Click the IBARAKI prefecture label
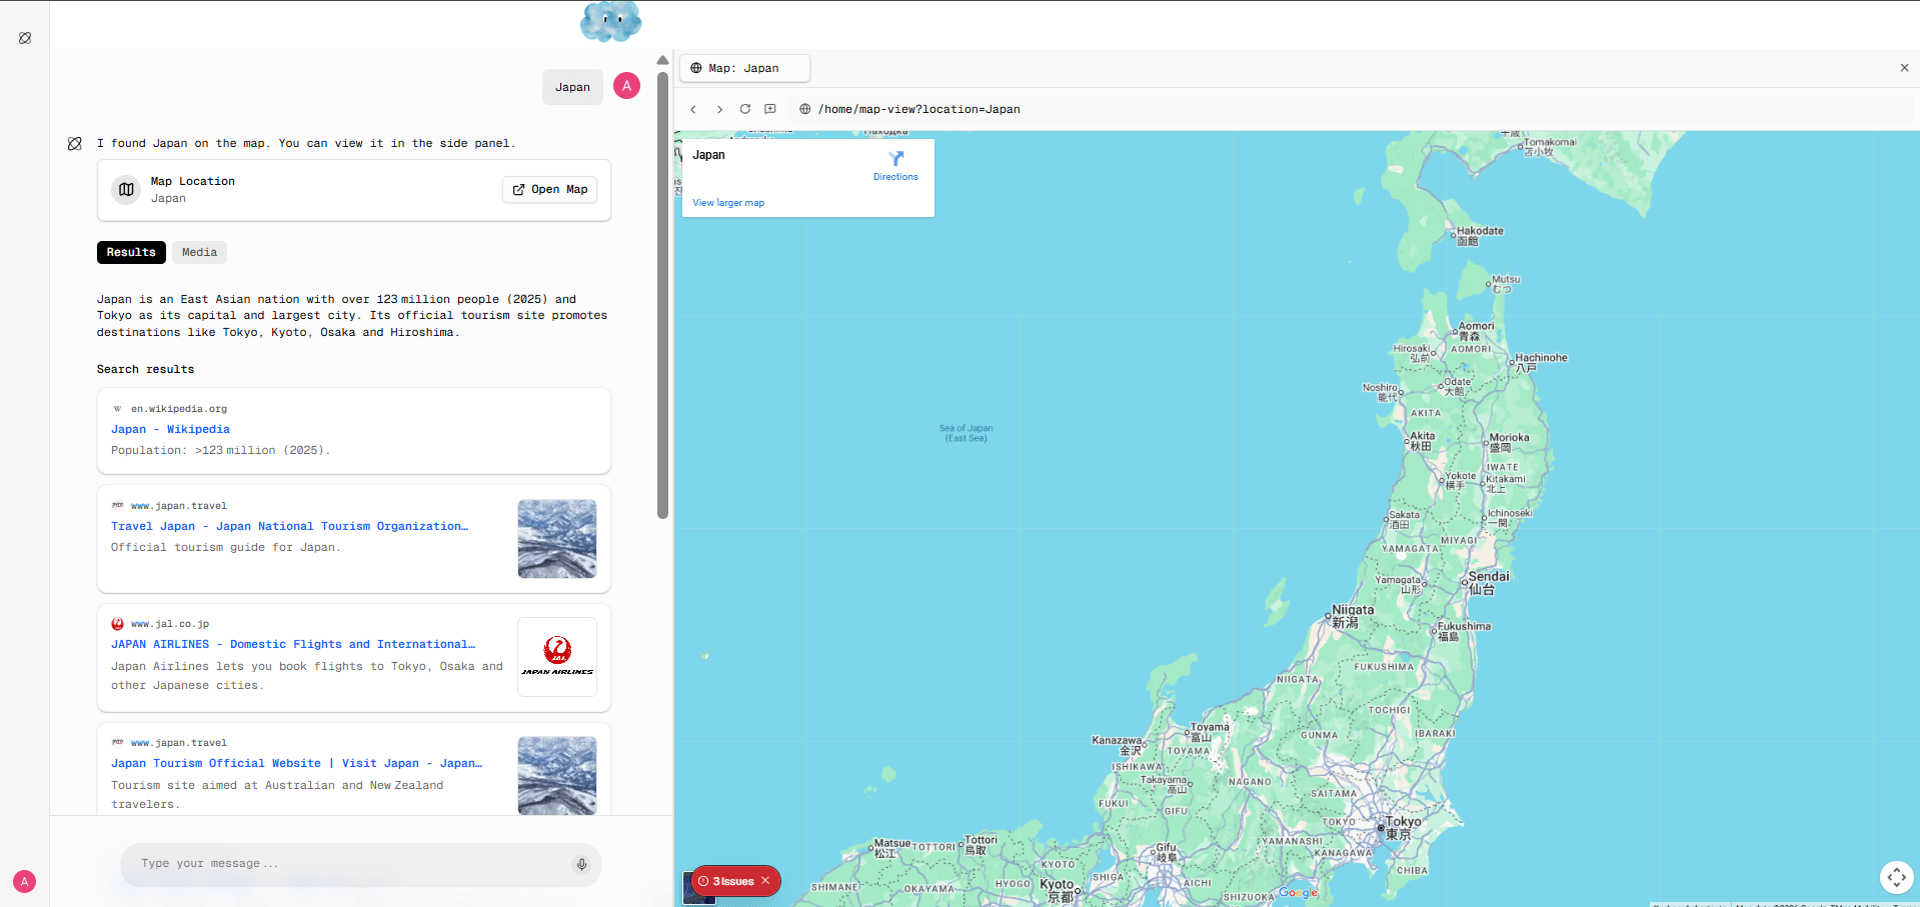 coord(1435,734)
